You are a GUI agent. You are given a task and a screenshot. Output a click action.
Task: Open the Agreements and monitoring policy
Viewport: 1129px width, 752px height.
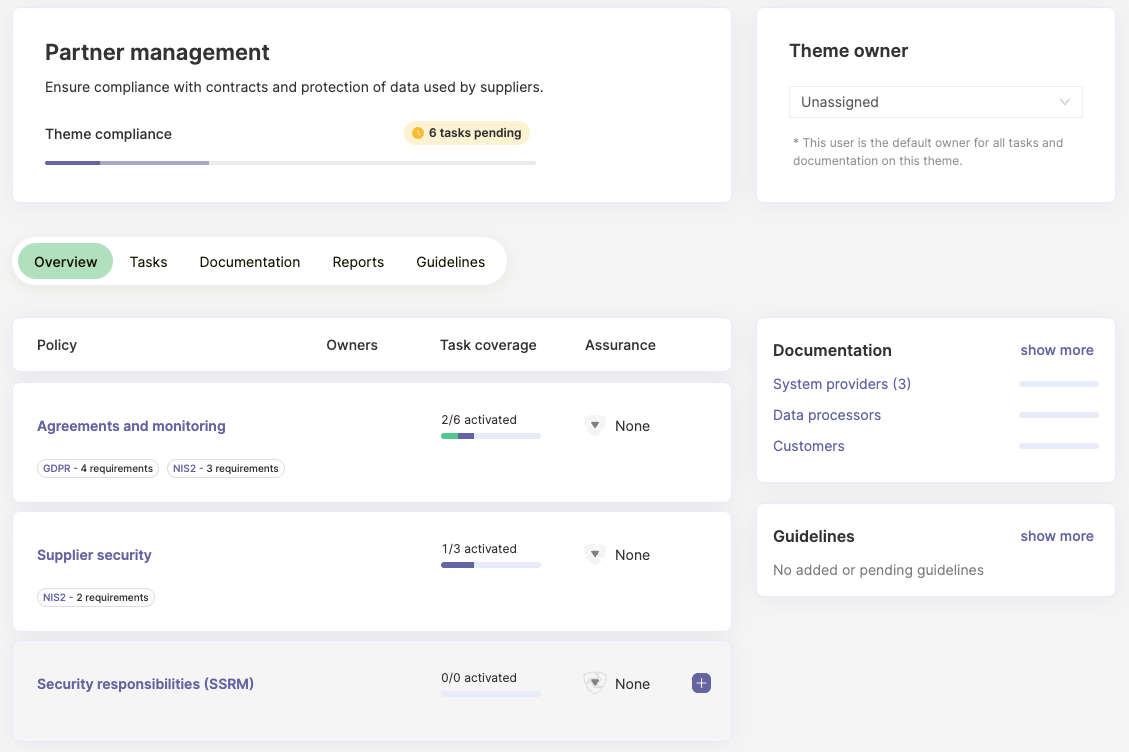pyautogui.click(x=131, y=426)
